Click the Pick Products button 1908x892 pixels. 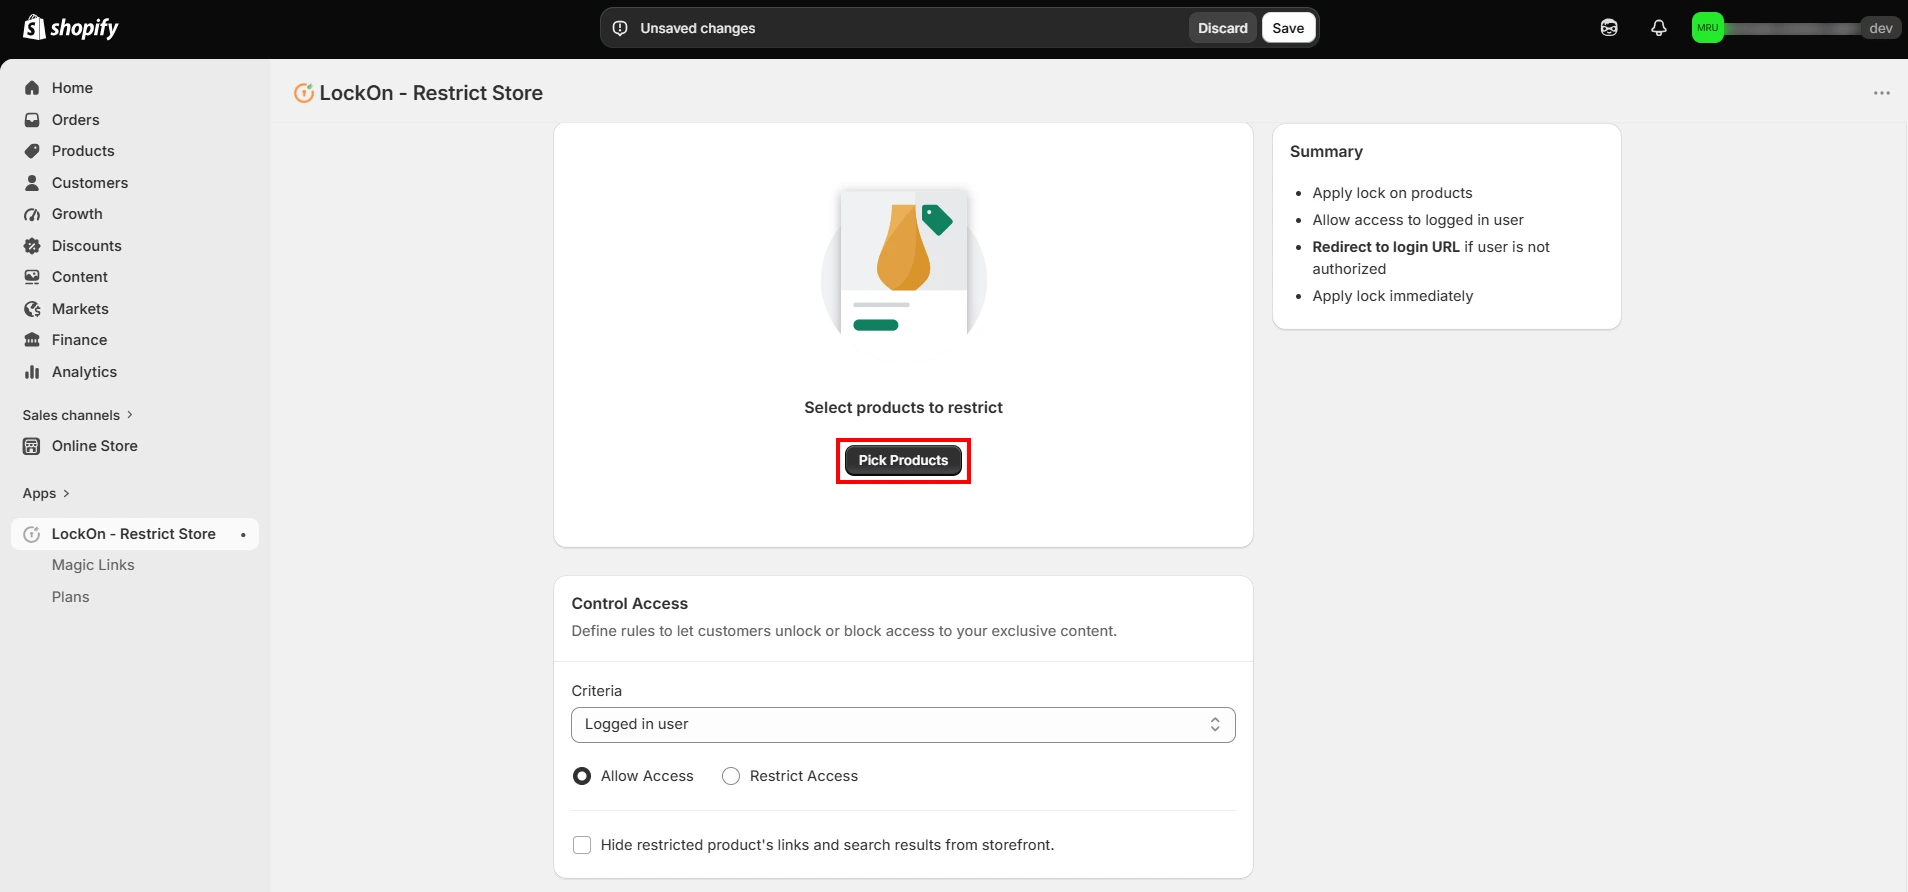click(x=903, y=460)
